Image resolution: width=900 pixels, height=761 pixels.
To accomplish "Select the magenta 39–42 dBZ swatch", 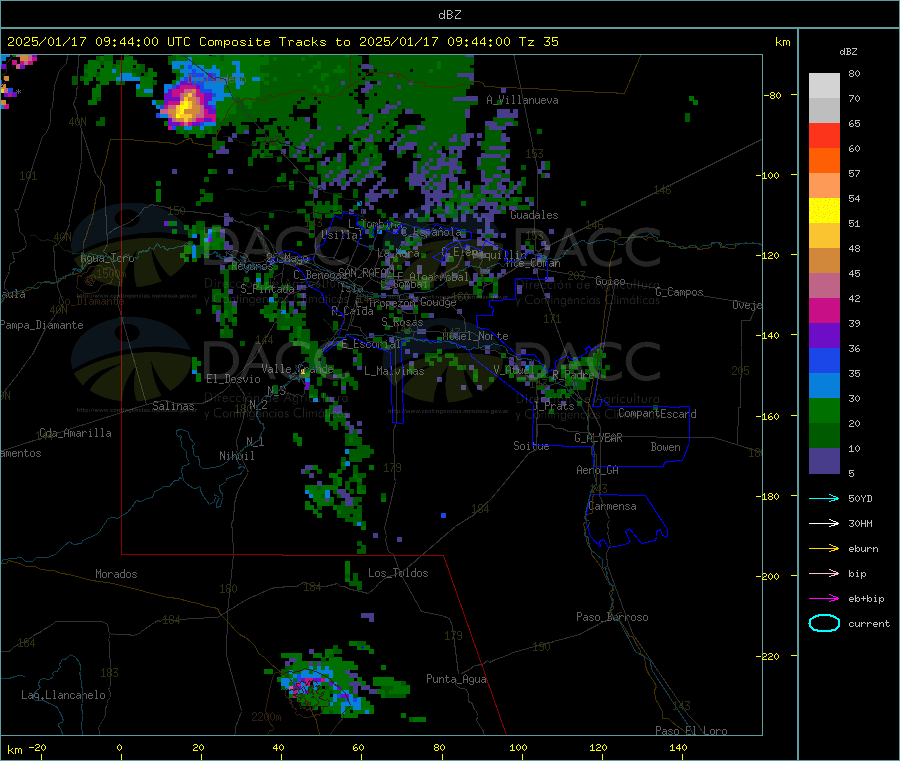I will 824,310.
